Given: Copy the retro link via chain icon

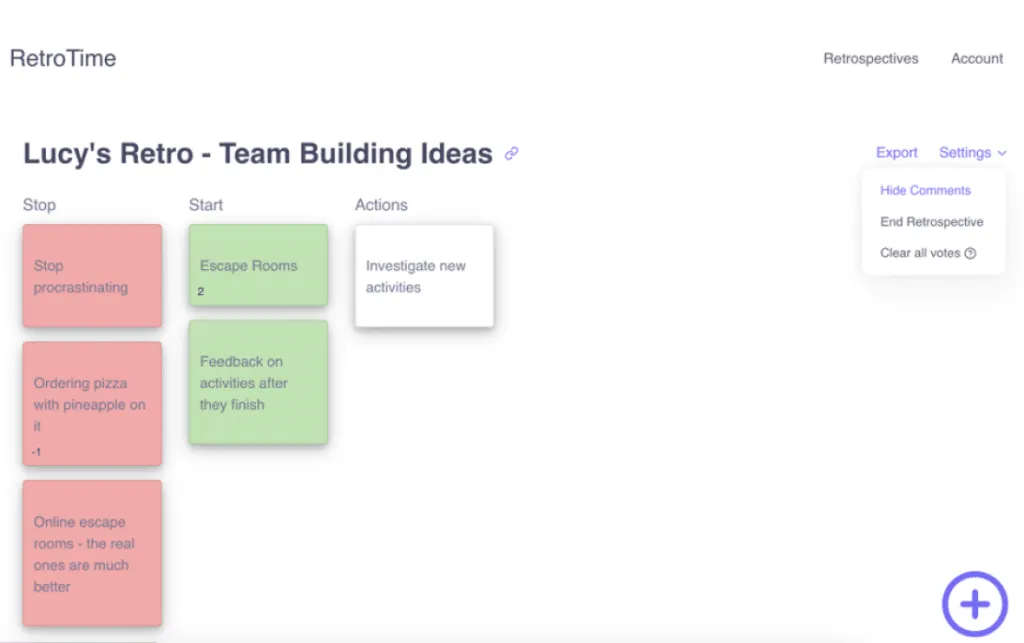Looking at the screenshot, I should coord(511,153).
